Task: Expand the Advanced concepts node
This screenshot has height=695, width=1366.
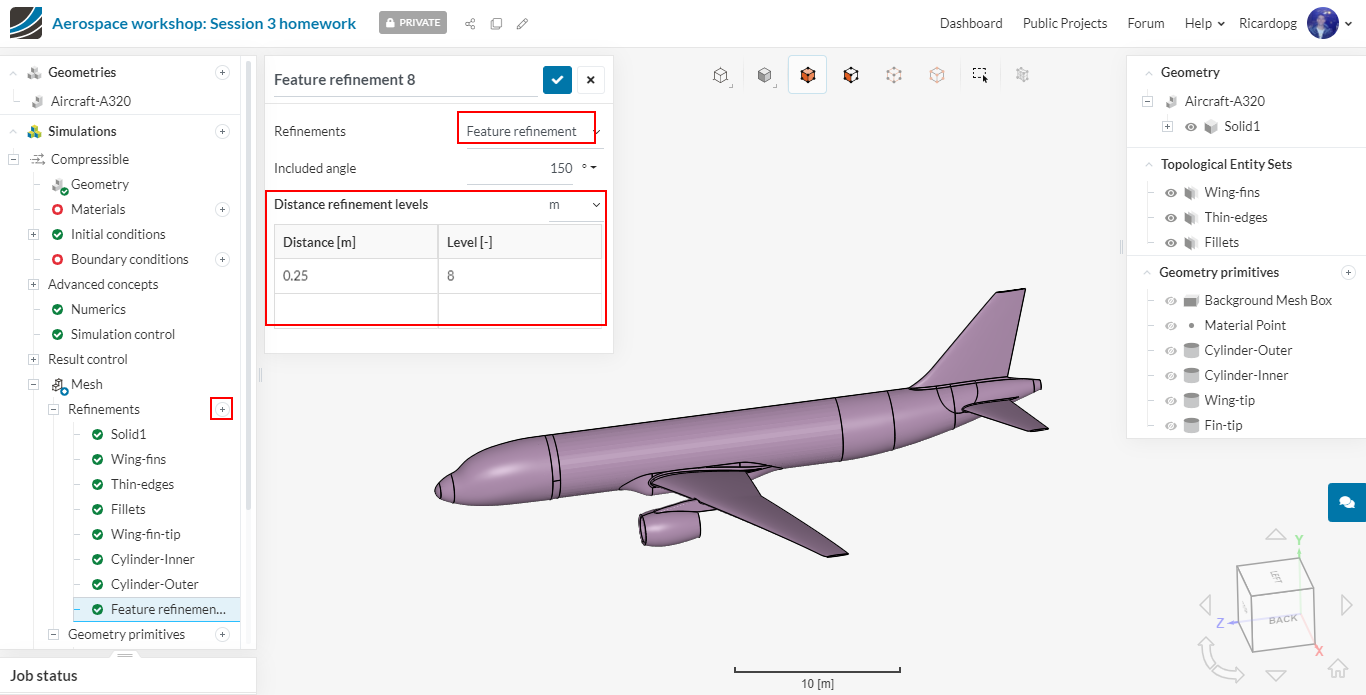Action: pos(33,284)
